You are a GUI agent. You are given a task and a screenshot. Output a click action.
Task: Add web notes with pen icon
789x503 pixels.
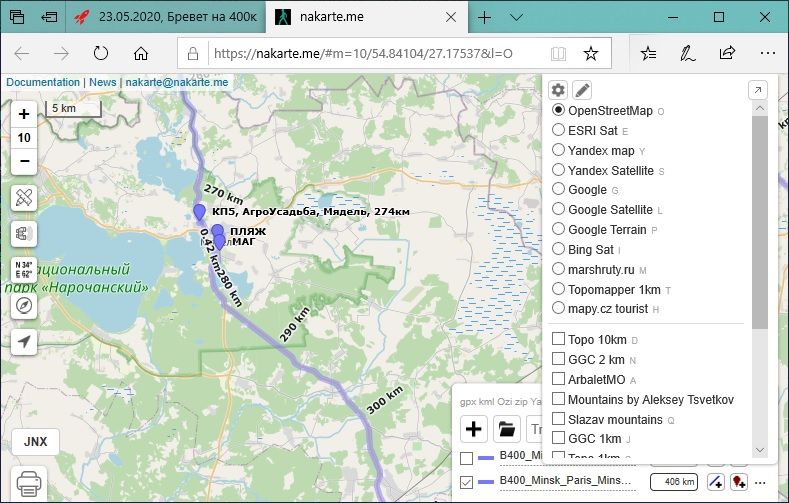pyautogui.click(x=687, y=53)
